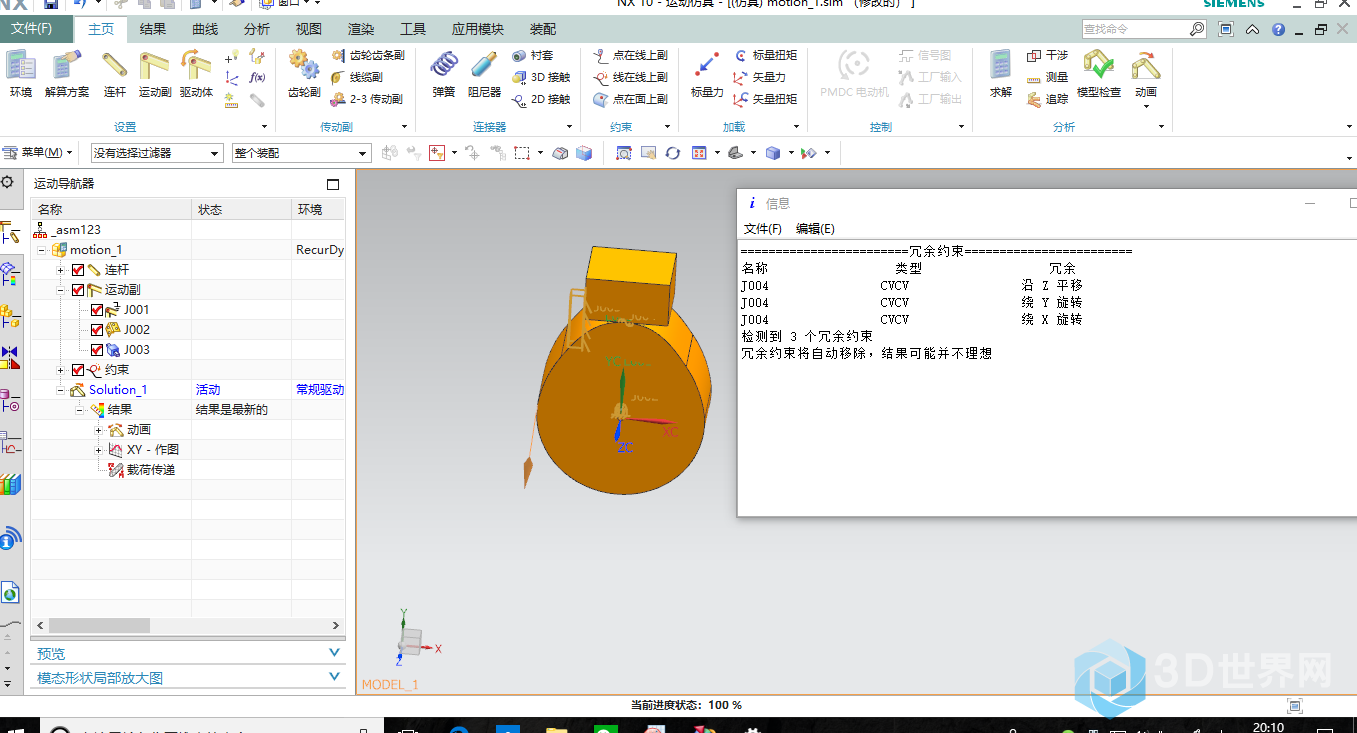This screenshot has width=1357, height=733.
Task: Select the 点在面上副 constraint
Action: point(630,99)
